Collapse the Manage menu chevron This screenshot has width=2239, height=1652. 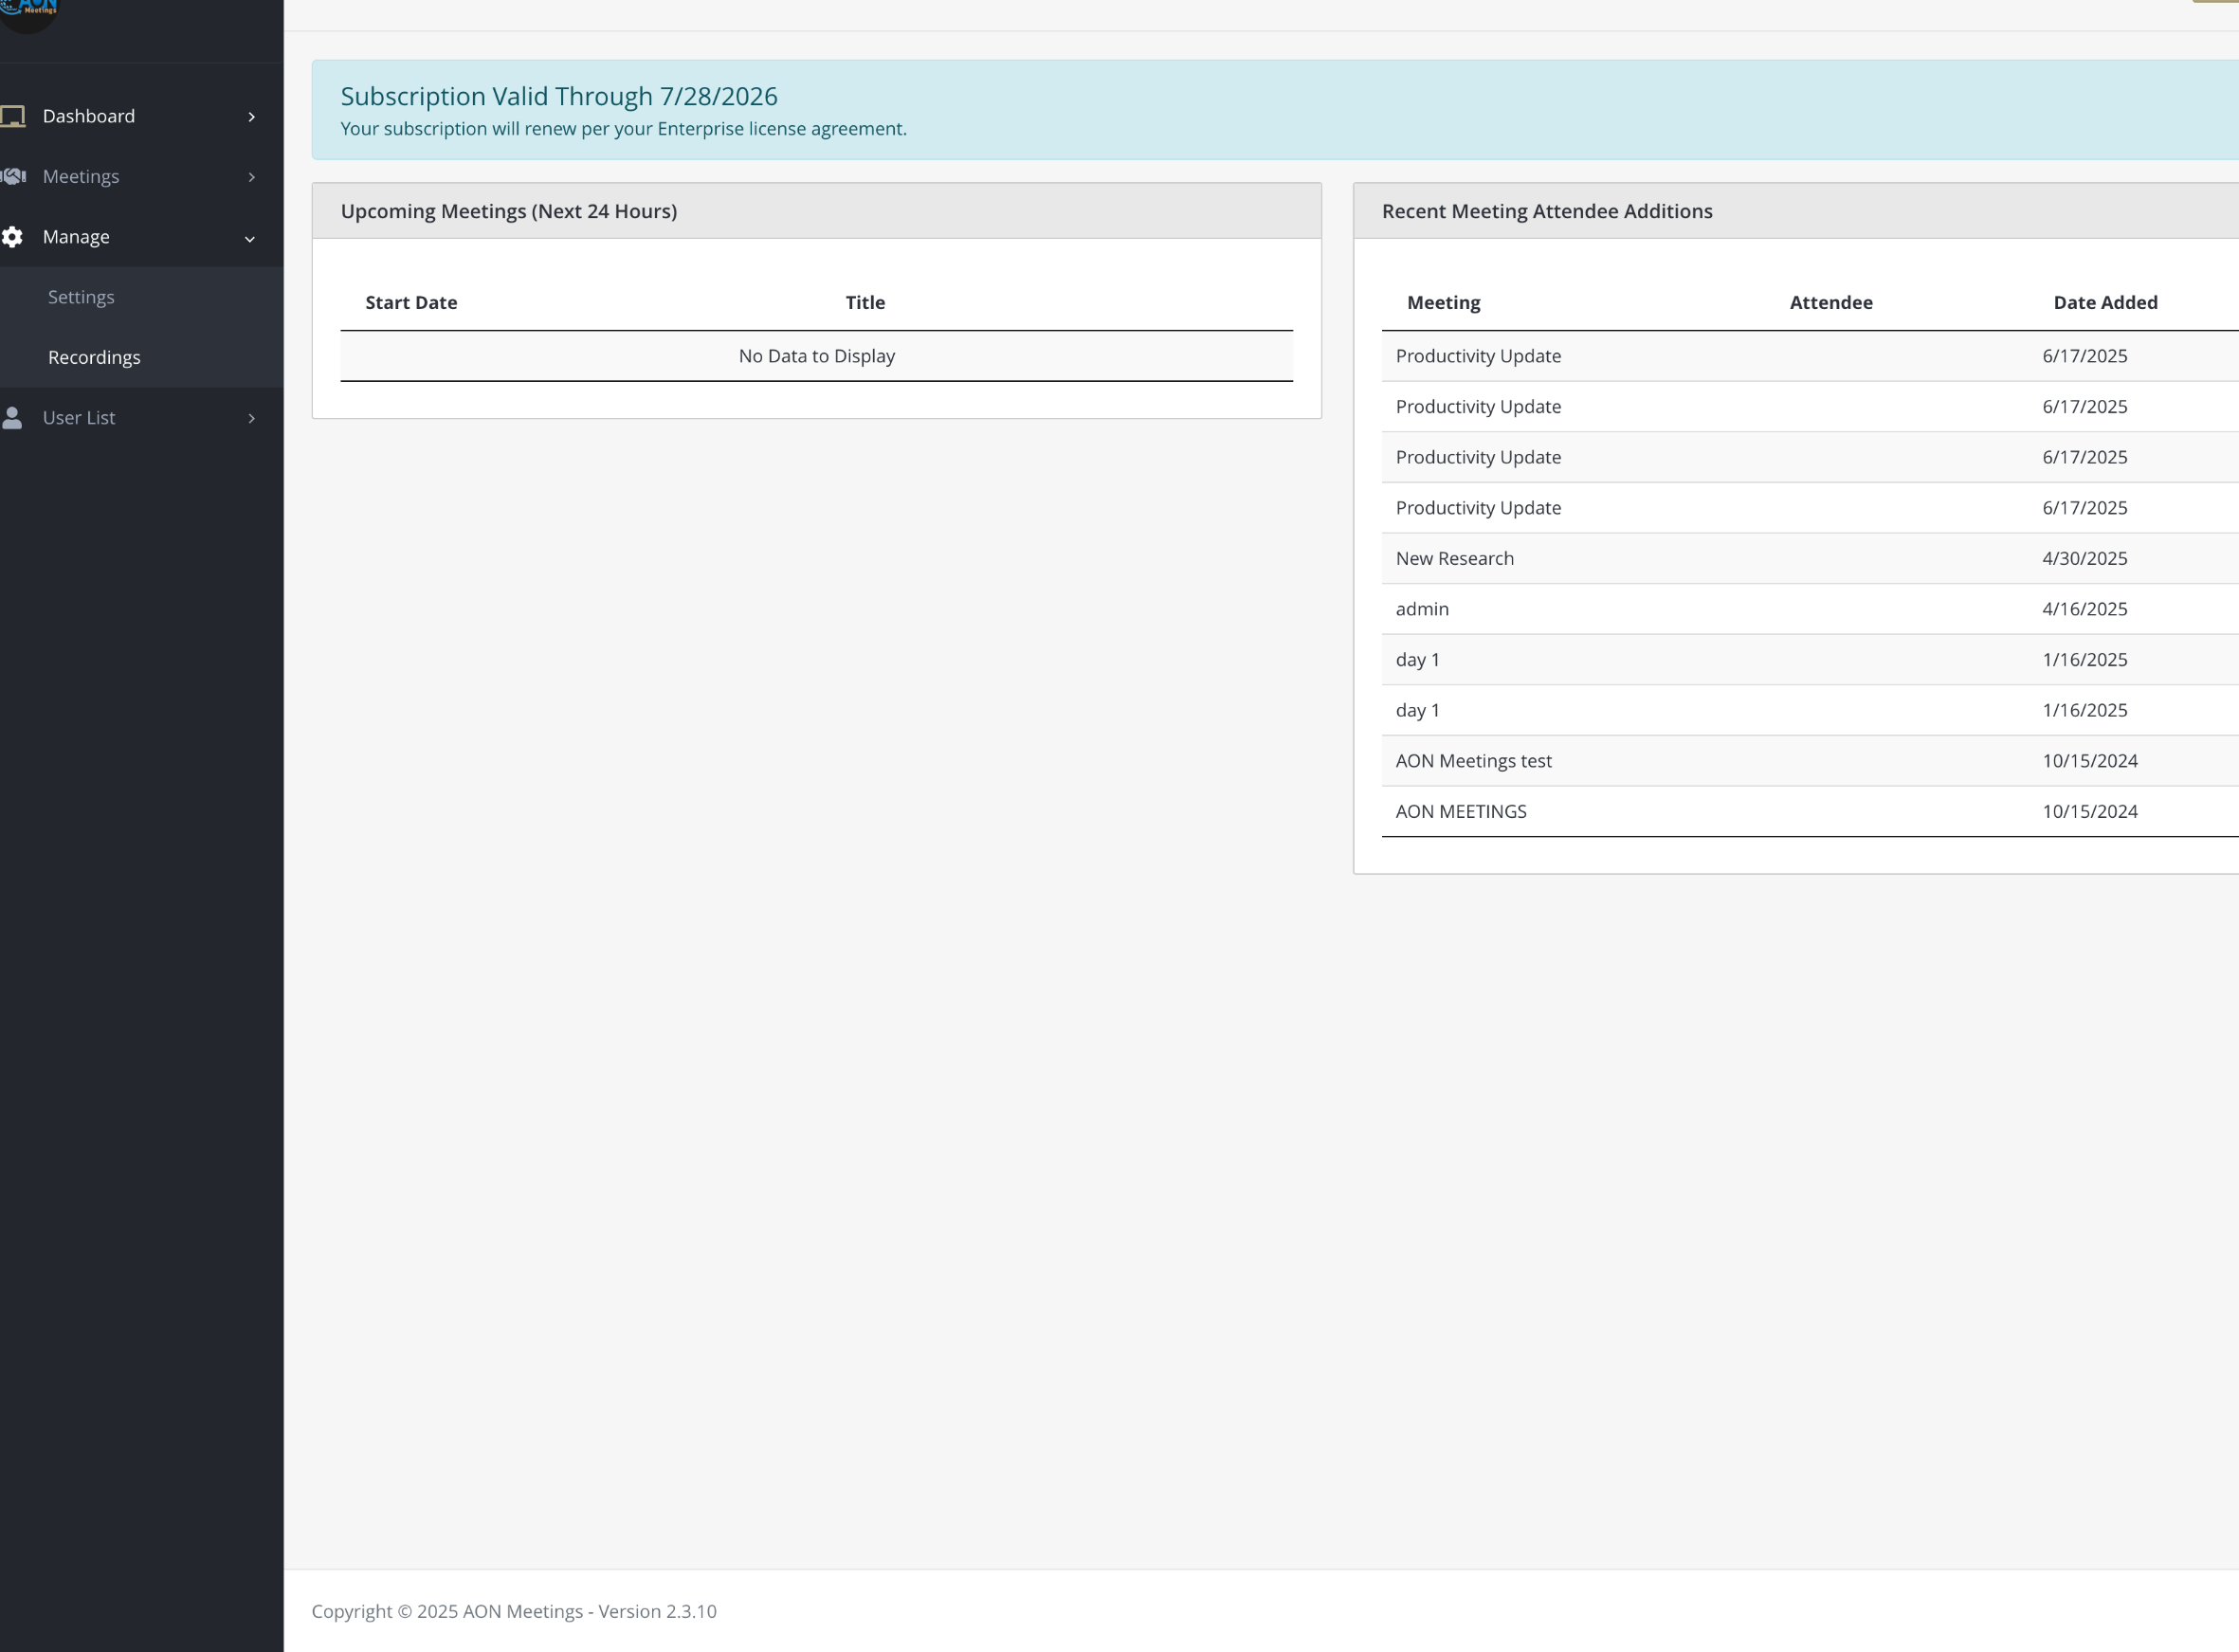(250, 239)
